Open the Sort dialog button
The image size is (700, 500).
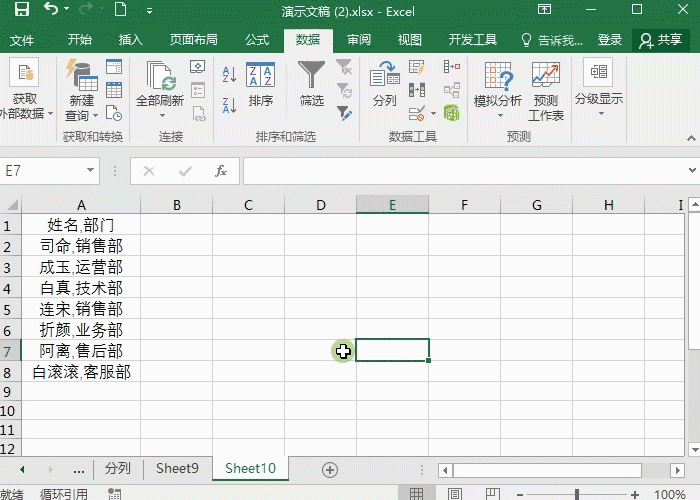point(260,85)
